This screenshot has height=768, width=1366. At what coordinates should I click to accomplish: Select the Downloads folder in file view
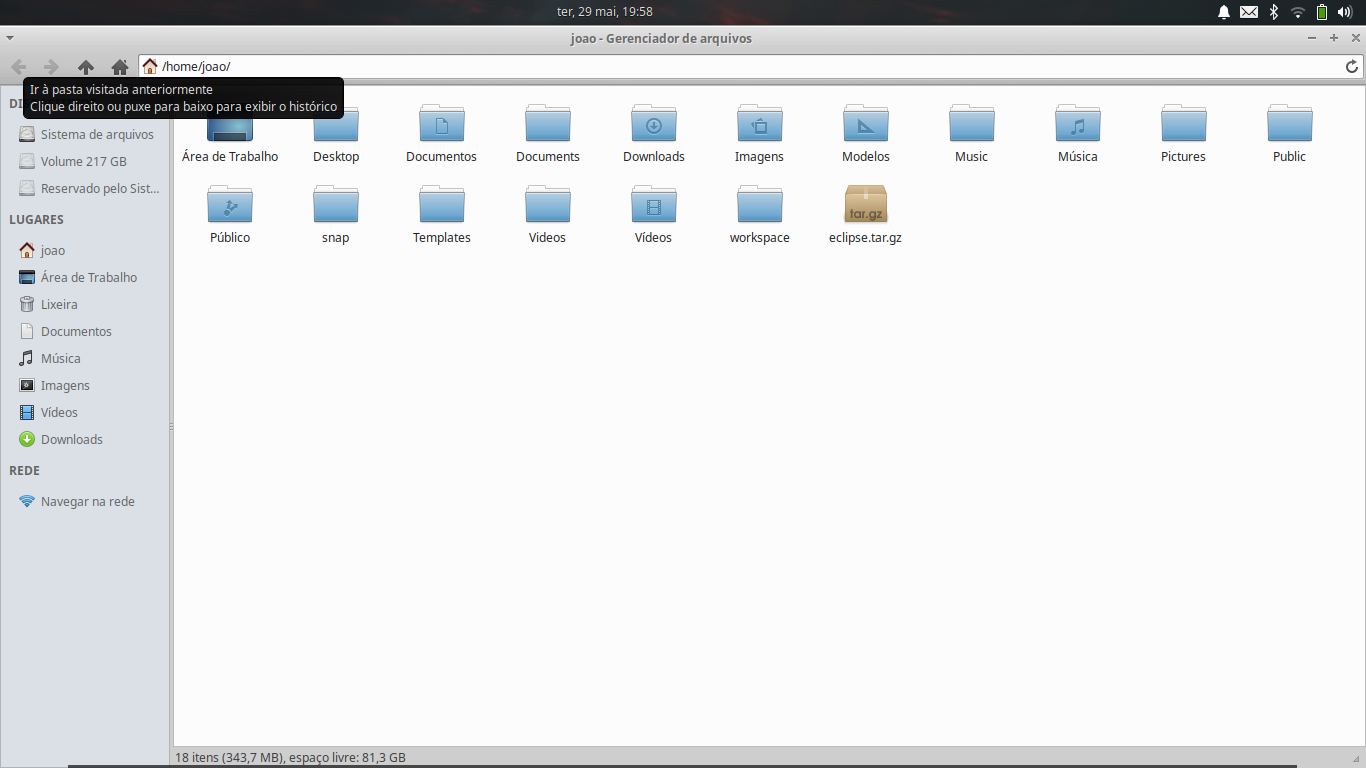tap(654, 135)
